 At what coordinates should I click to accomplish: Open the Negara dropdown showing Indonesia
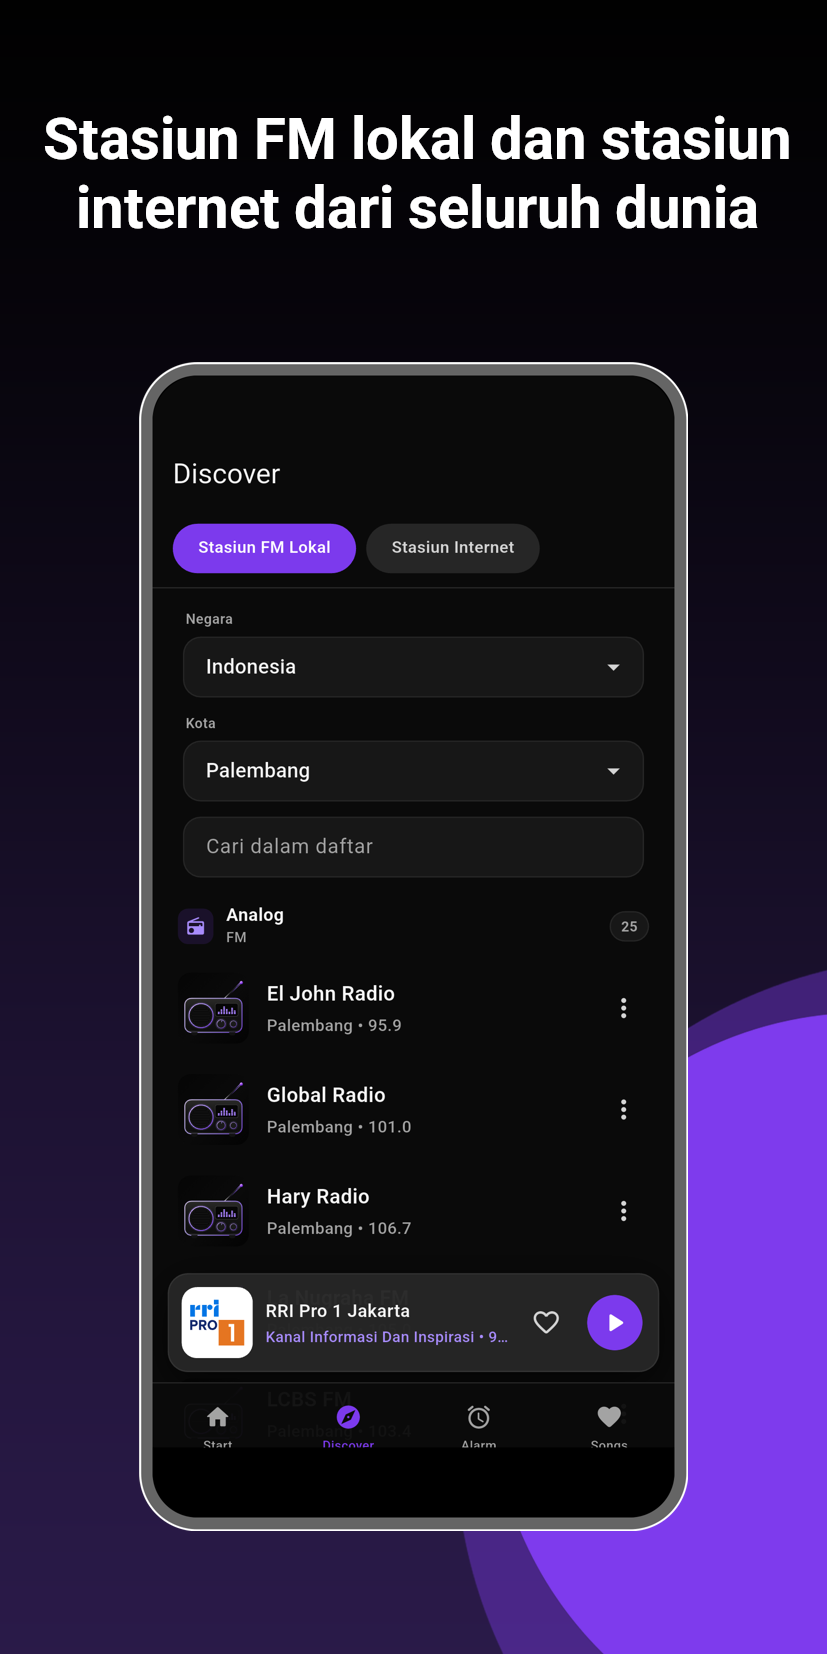coord(413,667)
